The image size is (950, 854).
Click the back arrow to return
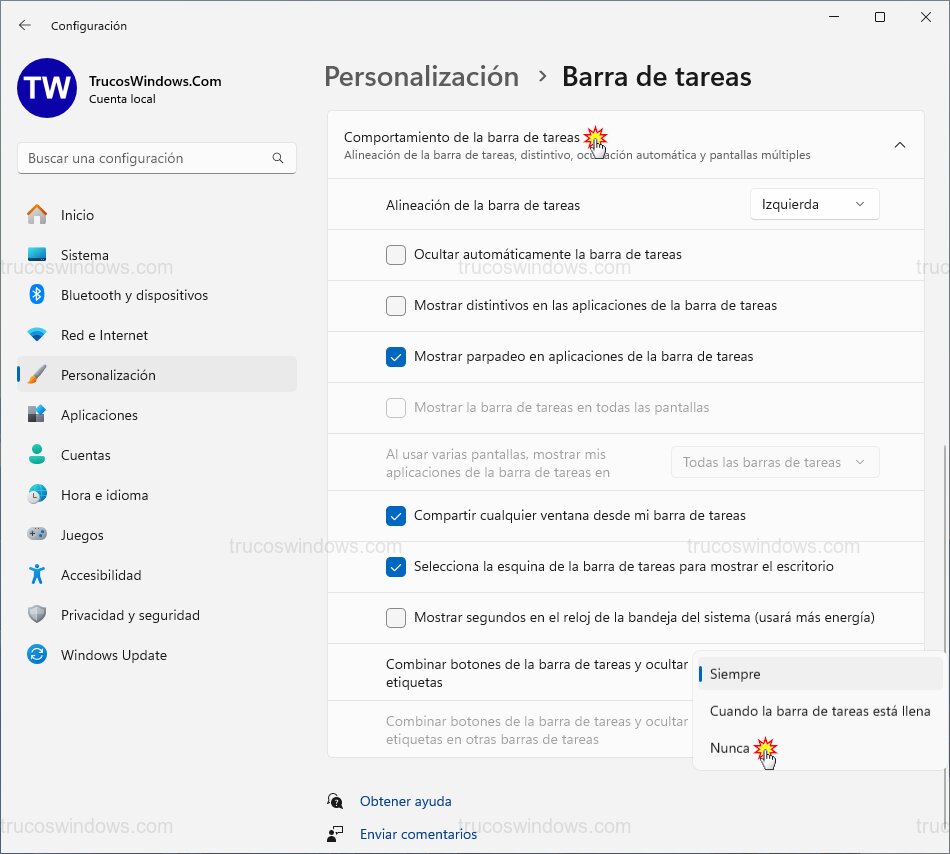25,26
